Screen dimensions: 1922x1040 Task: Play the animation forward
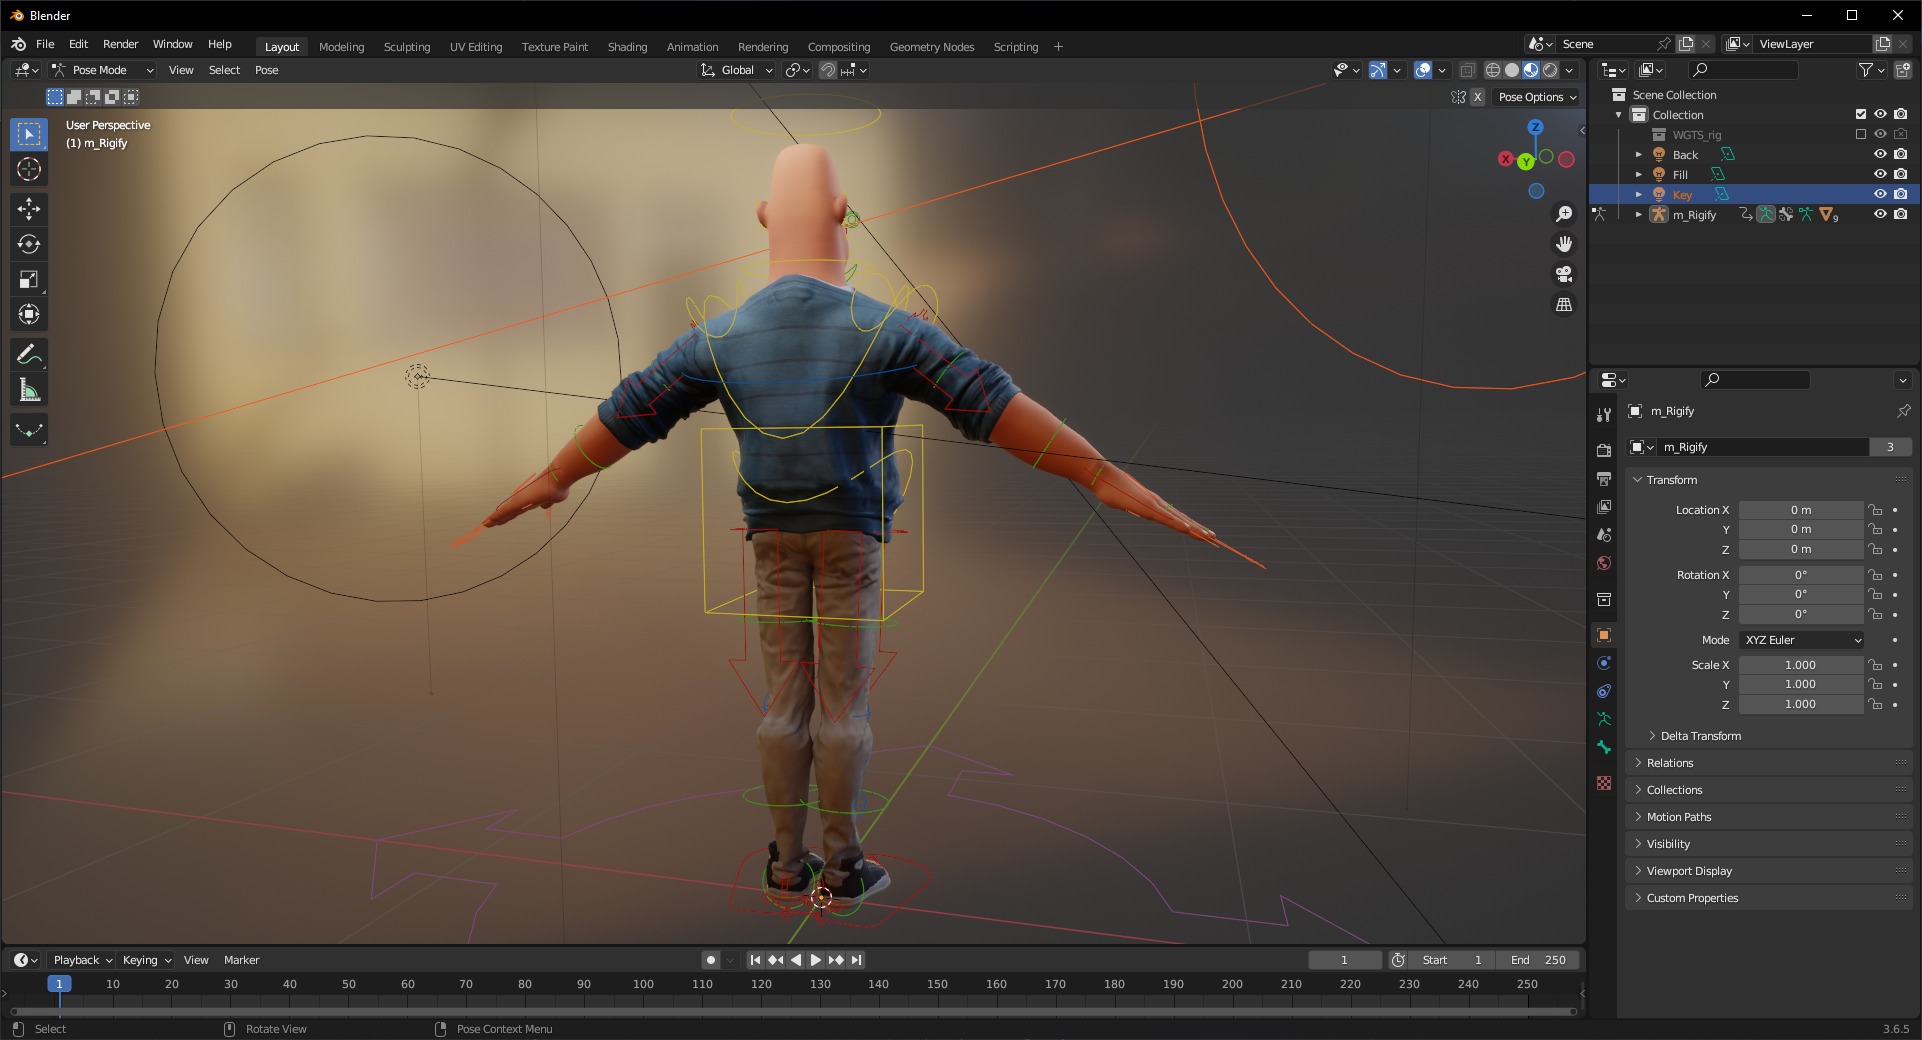pos(816,960)
